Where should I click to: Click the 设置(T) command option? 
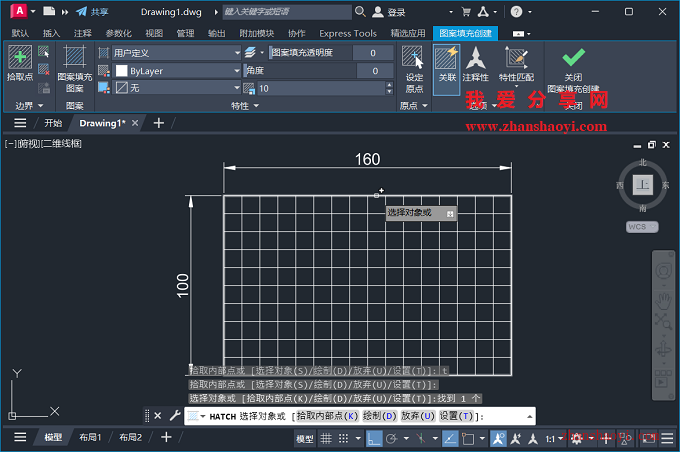coord(456,416)
